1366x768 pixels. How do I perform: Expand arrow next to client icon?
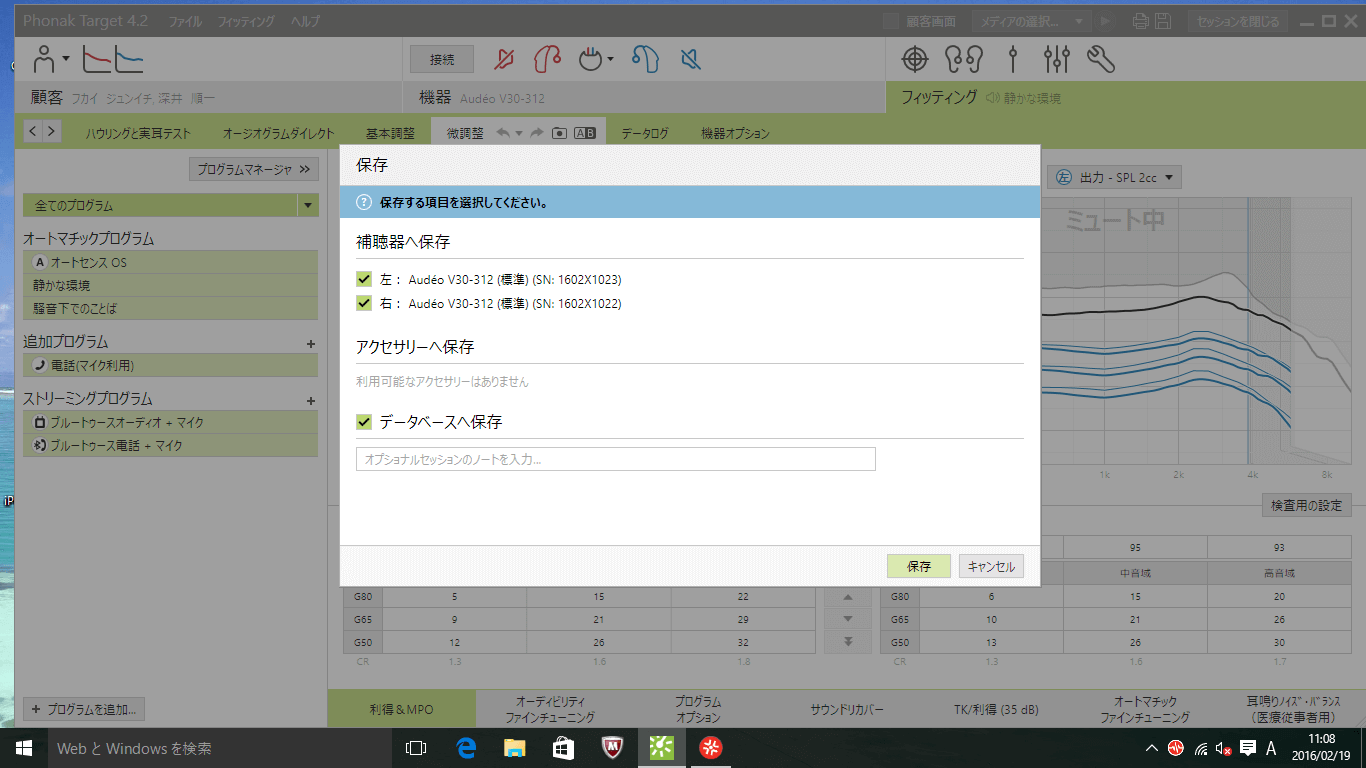(x=65, y=59)
